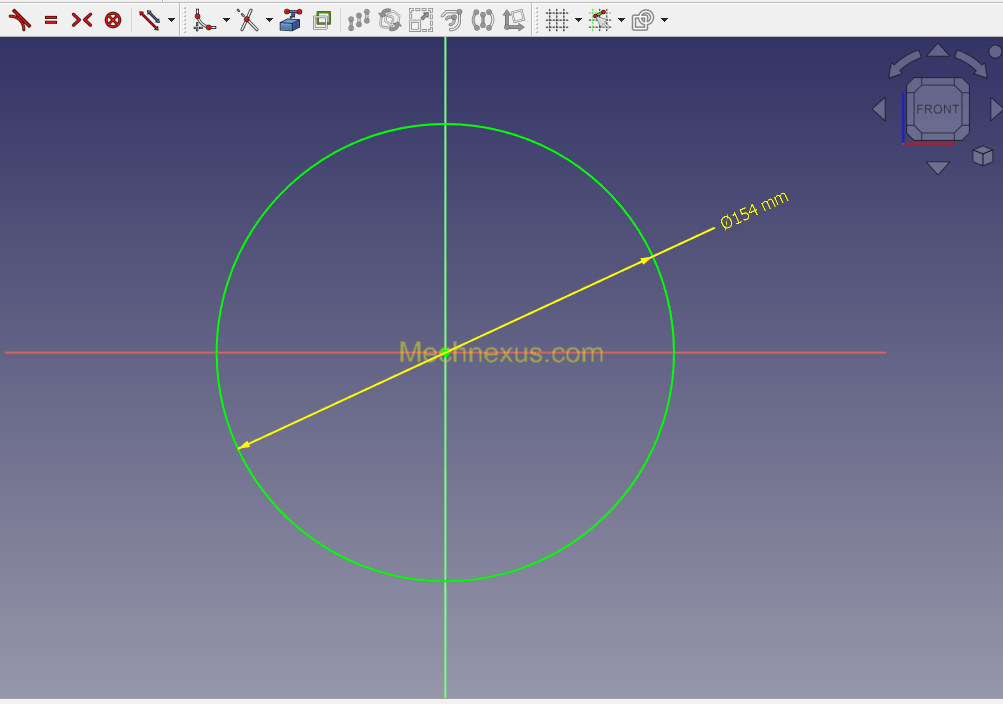Select the symmetric constraint tool

point(81,20)
